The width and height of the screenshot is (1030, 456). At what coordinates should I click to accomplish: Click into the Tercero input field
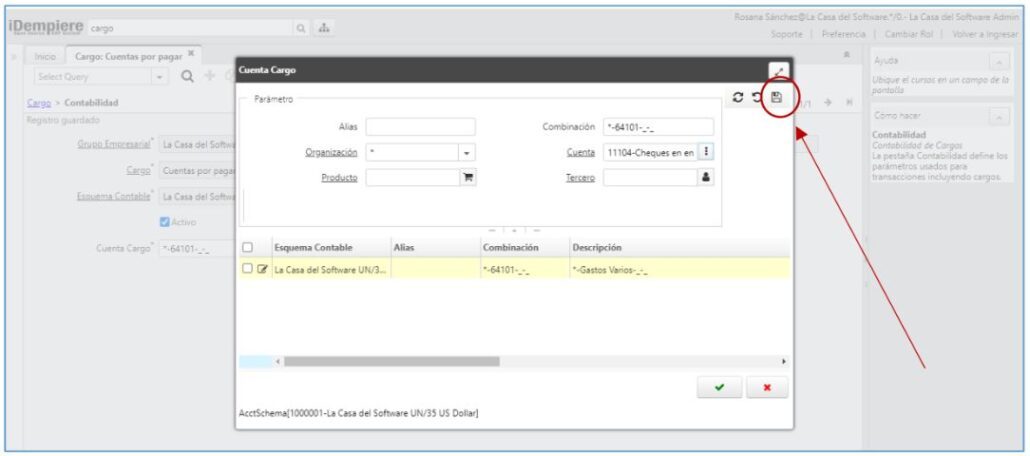point(650,177)
